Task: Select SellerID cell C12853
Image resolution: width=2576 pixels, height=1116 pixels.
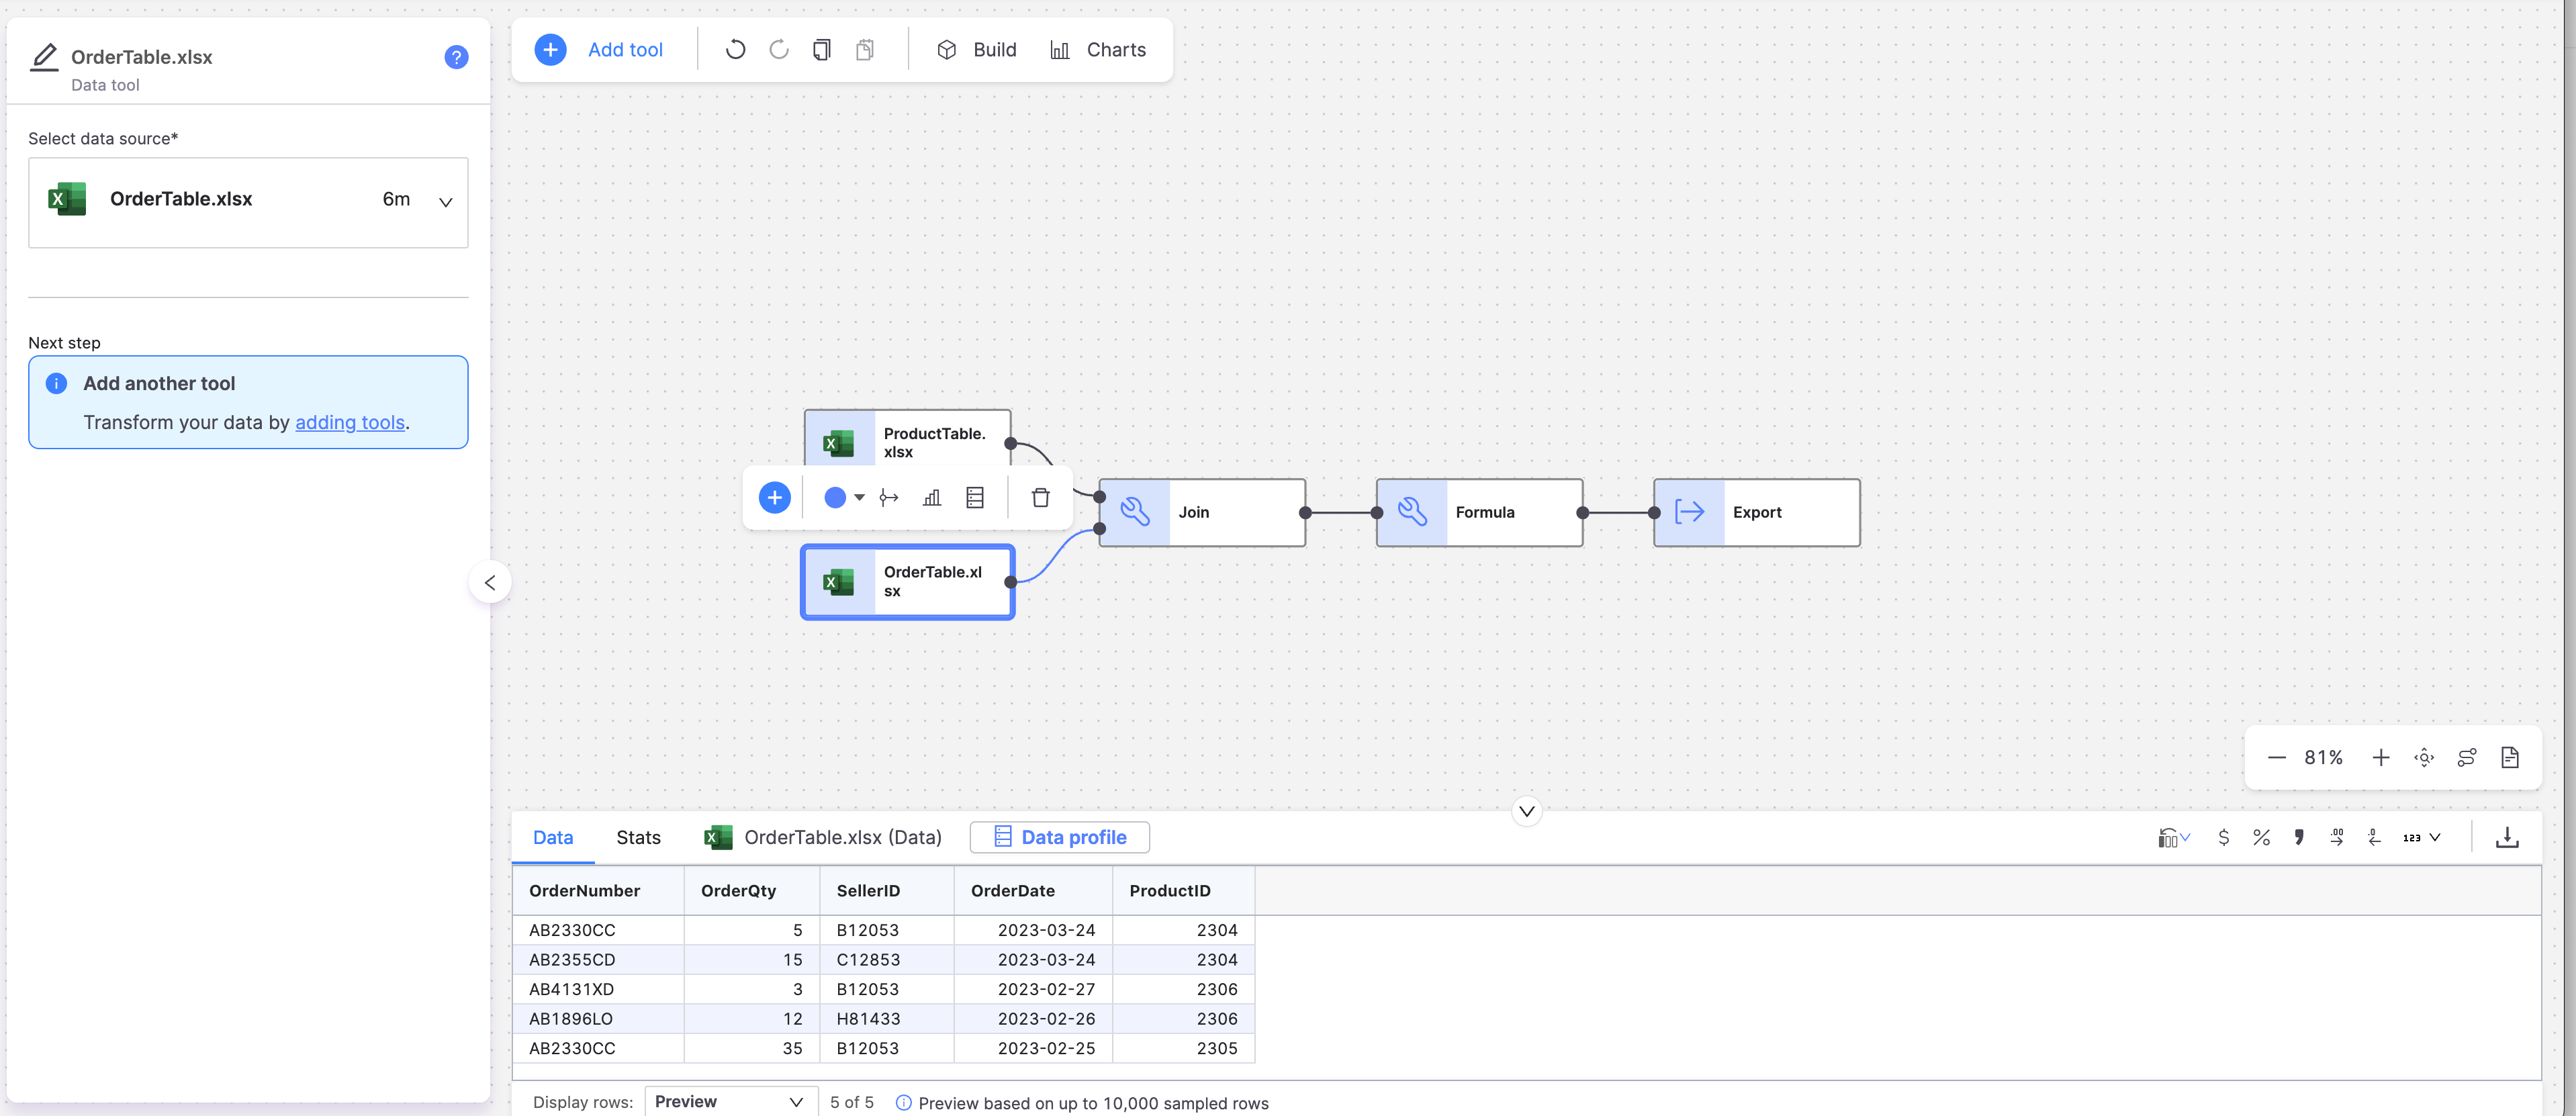Action: tap(887, 959)
